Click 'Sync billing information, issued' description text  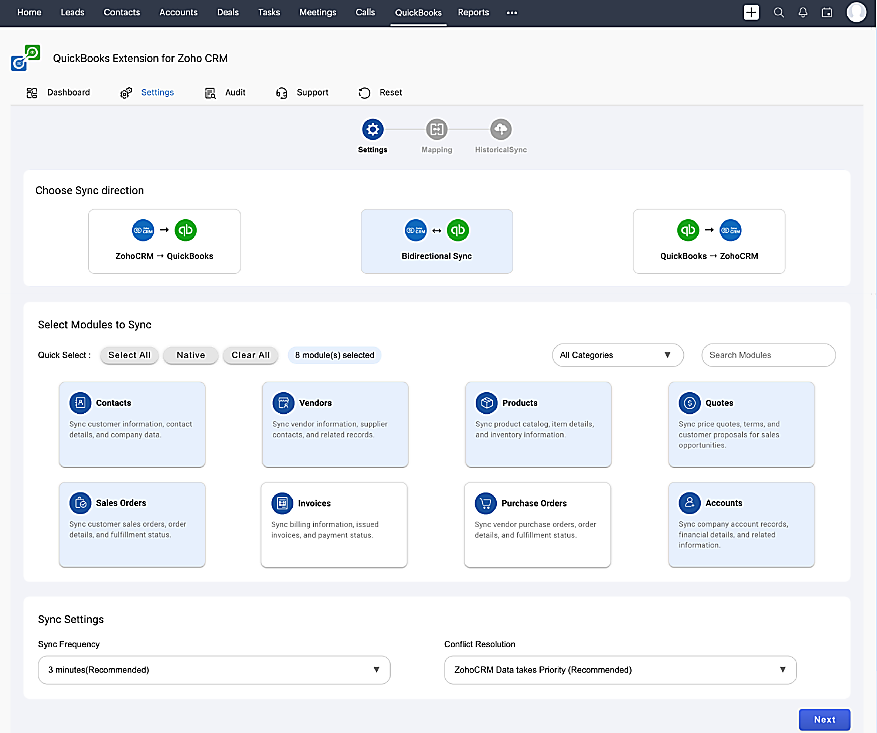[325, 524]
